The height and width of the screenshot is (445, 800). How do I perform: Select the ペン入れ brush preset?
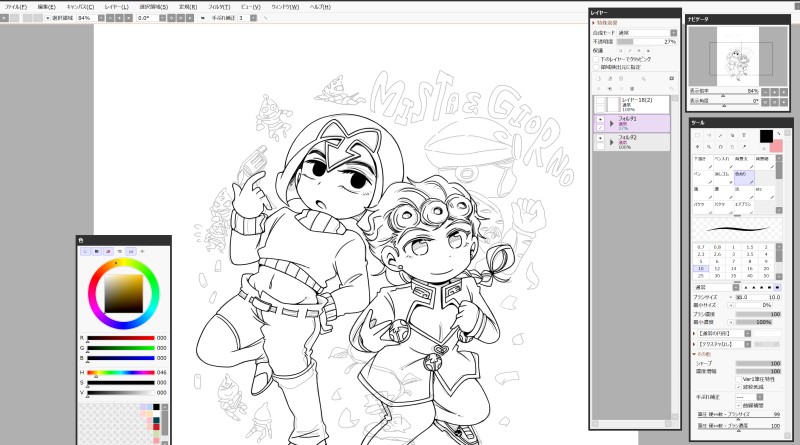point(723,162)
